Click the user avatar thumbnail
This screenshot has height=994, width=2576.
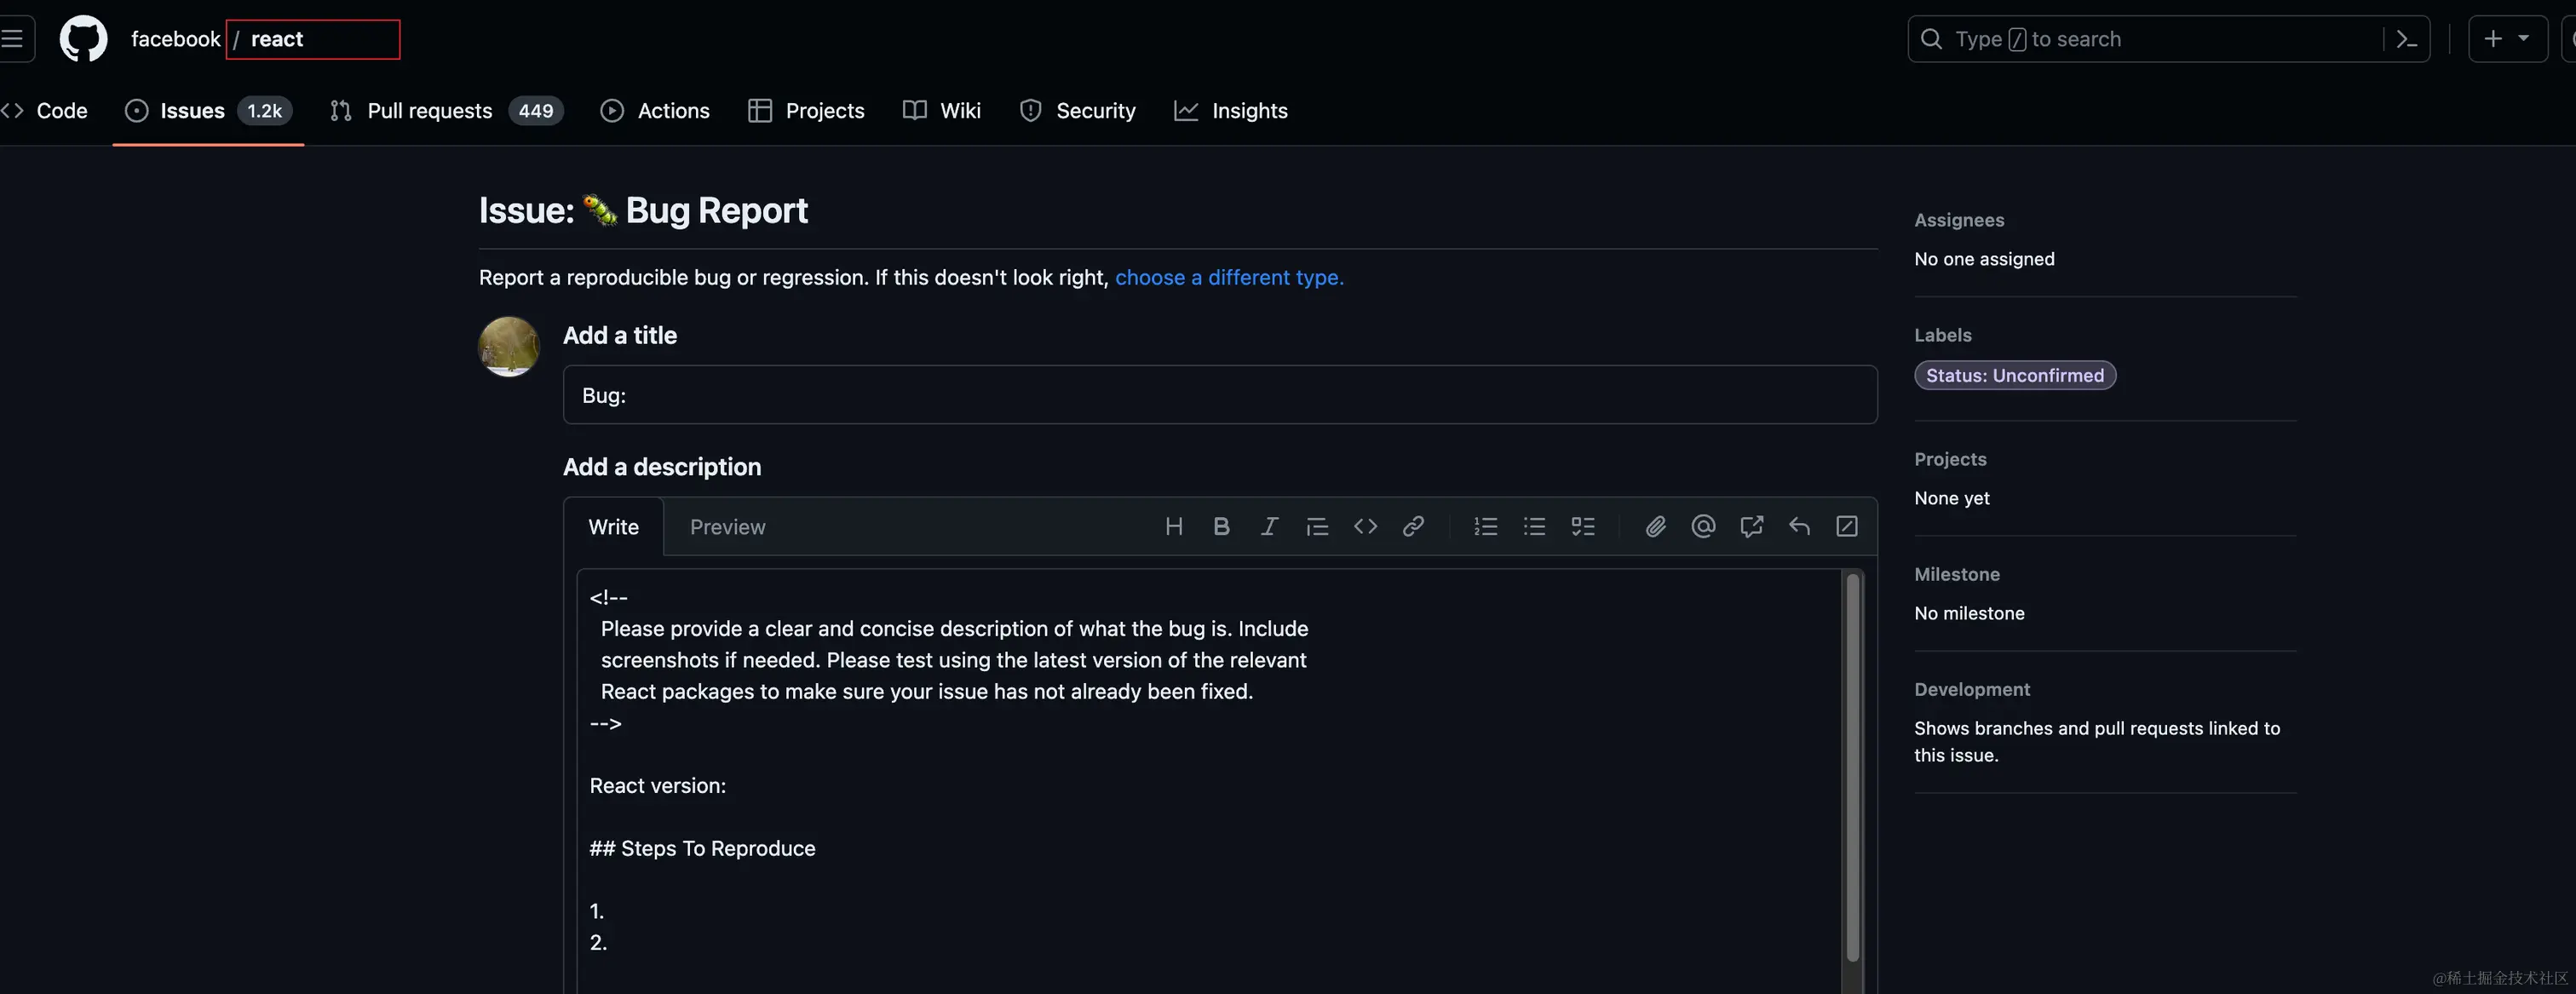click(x=509, y=347)
